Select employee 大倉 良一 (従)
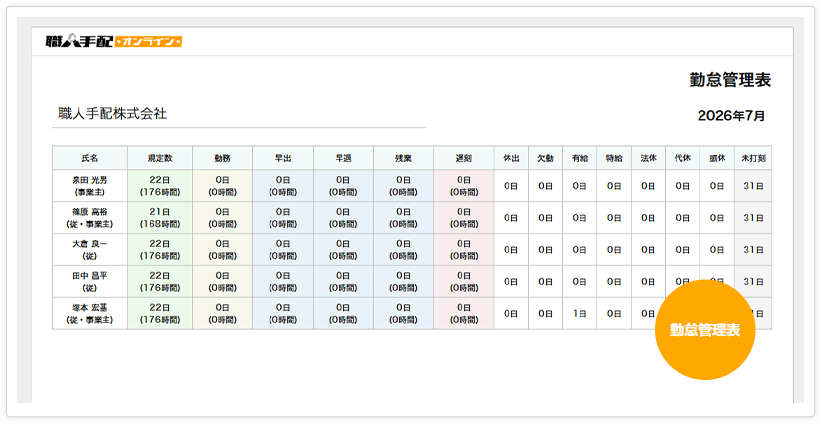Screen dimensions: 822x424 [x=90, y=249]
